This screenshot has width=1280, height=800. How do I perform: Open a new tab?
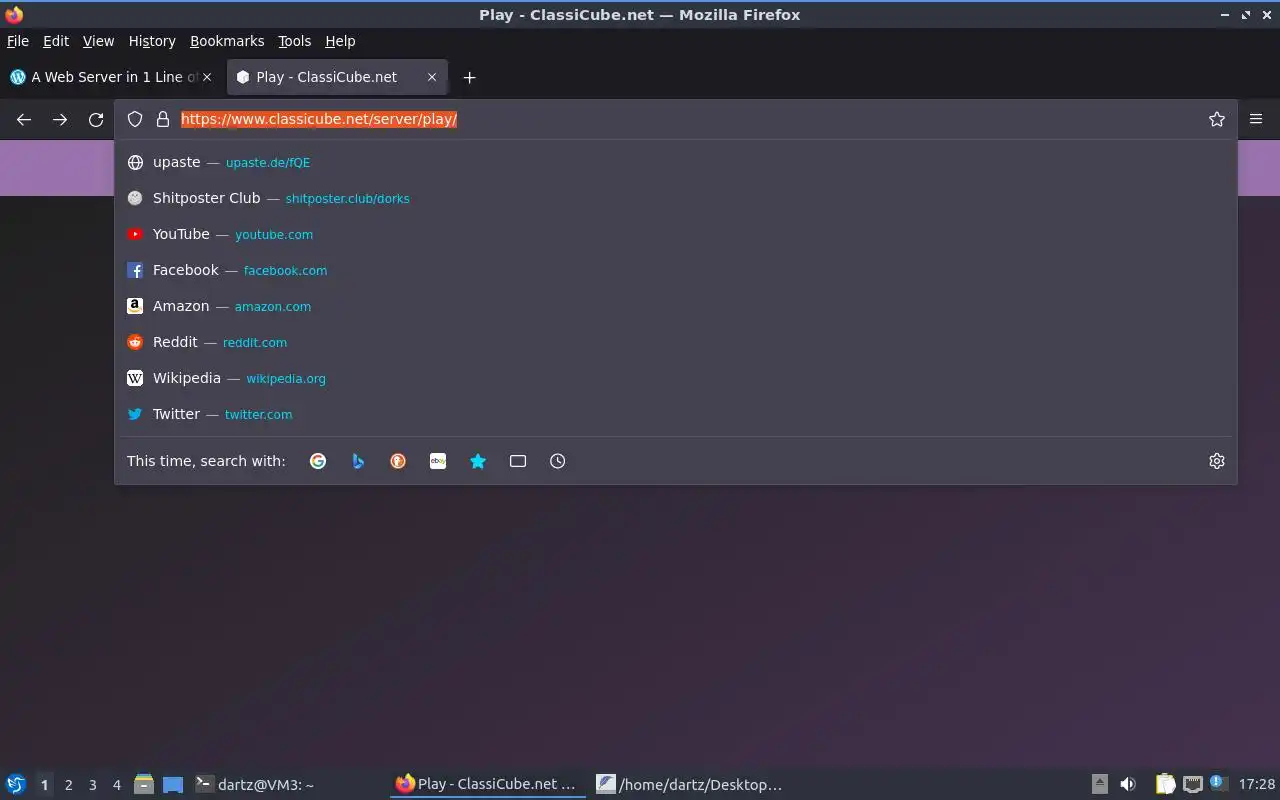pos(469,77)
